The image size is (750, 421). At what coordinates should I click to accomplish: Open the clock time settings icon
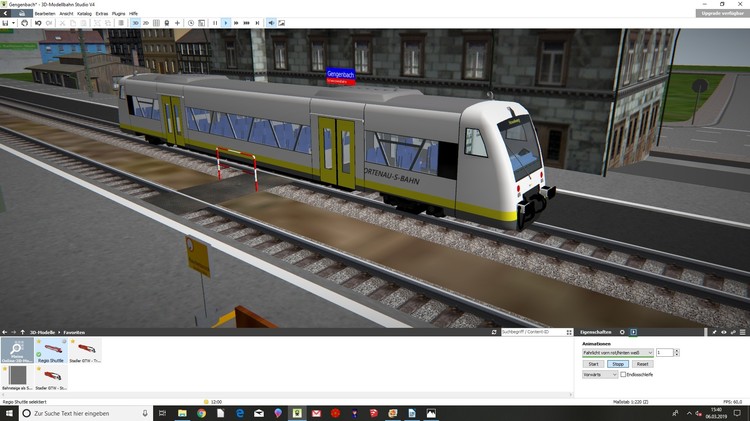click(191, 23)
